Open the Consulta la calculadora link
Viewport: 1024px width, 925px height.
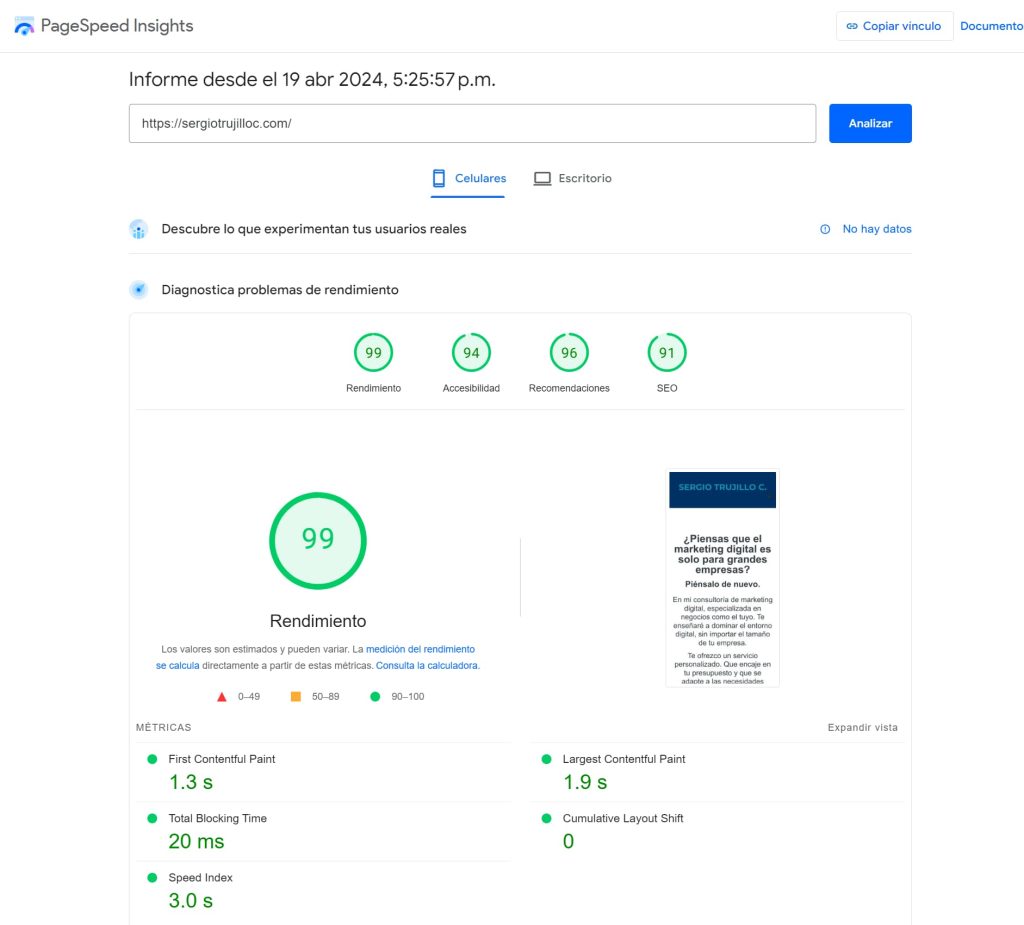point(427,665)
